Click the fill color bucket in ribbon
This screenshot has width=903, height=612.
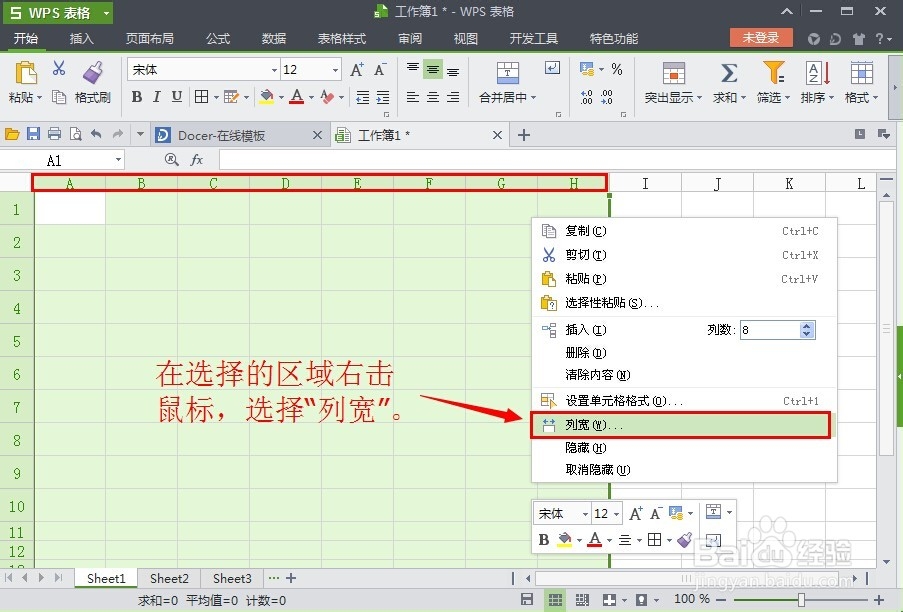click(x=267, y=97)
